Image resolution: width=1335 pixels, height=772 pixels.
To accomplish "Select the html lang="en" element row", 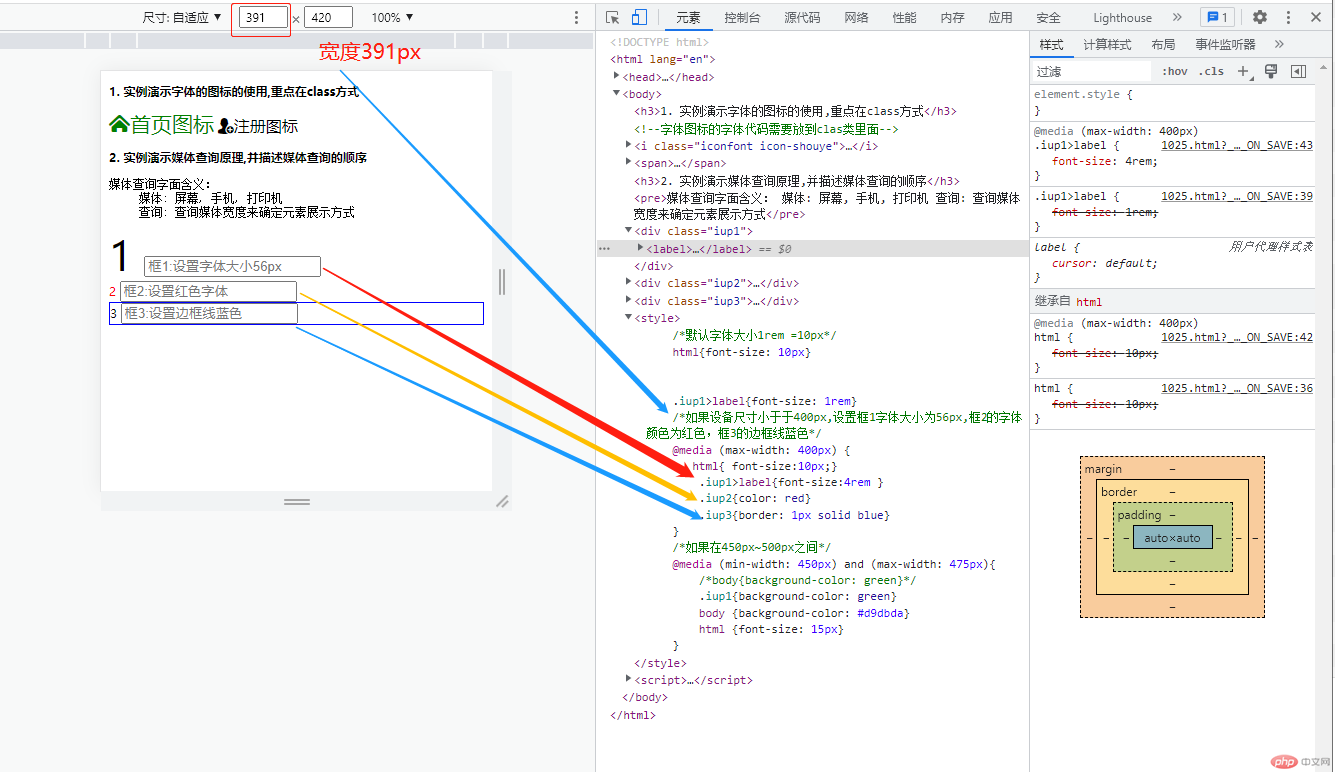I will point(663,59).
